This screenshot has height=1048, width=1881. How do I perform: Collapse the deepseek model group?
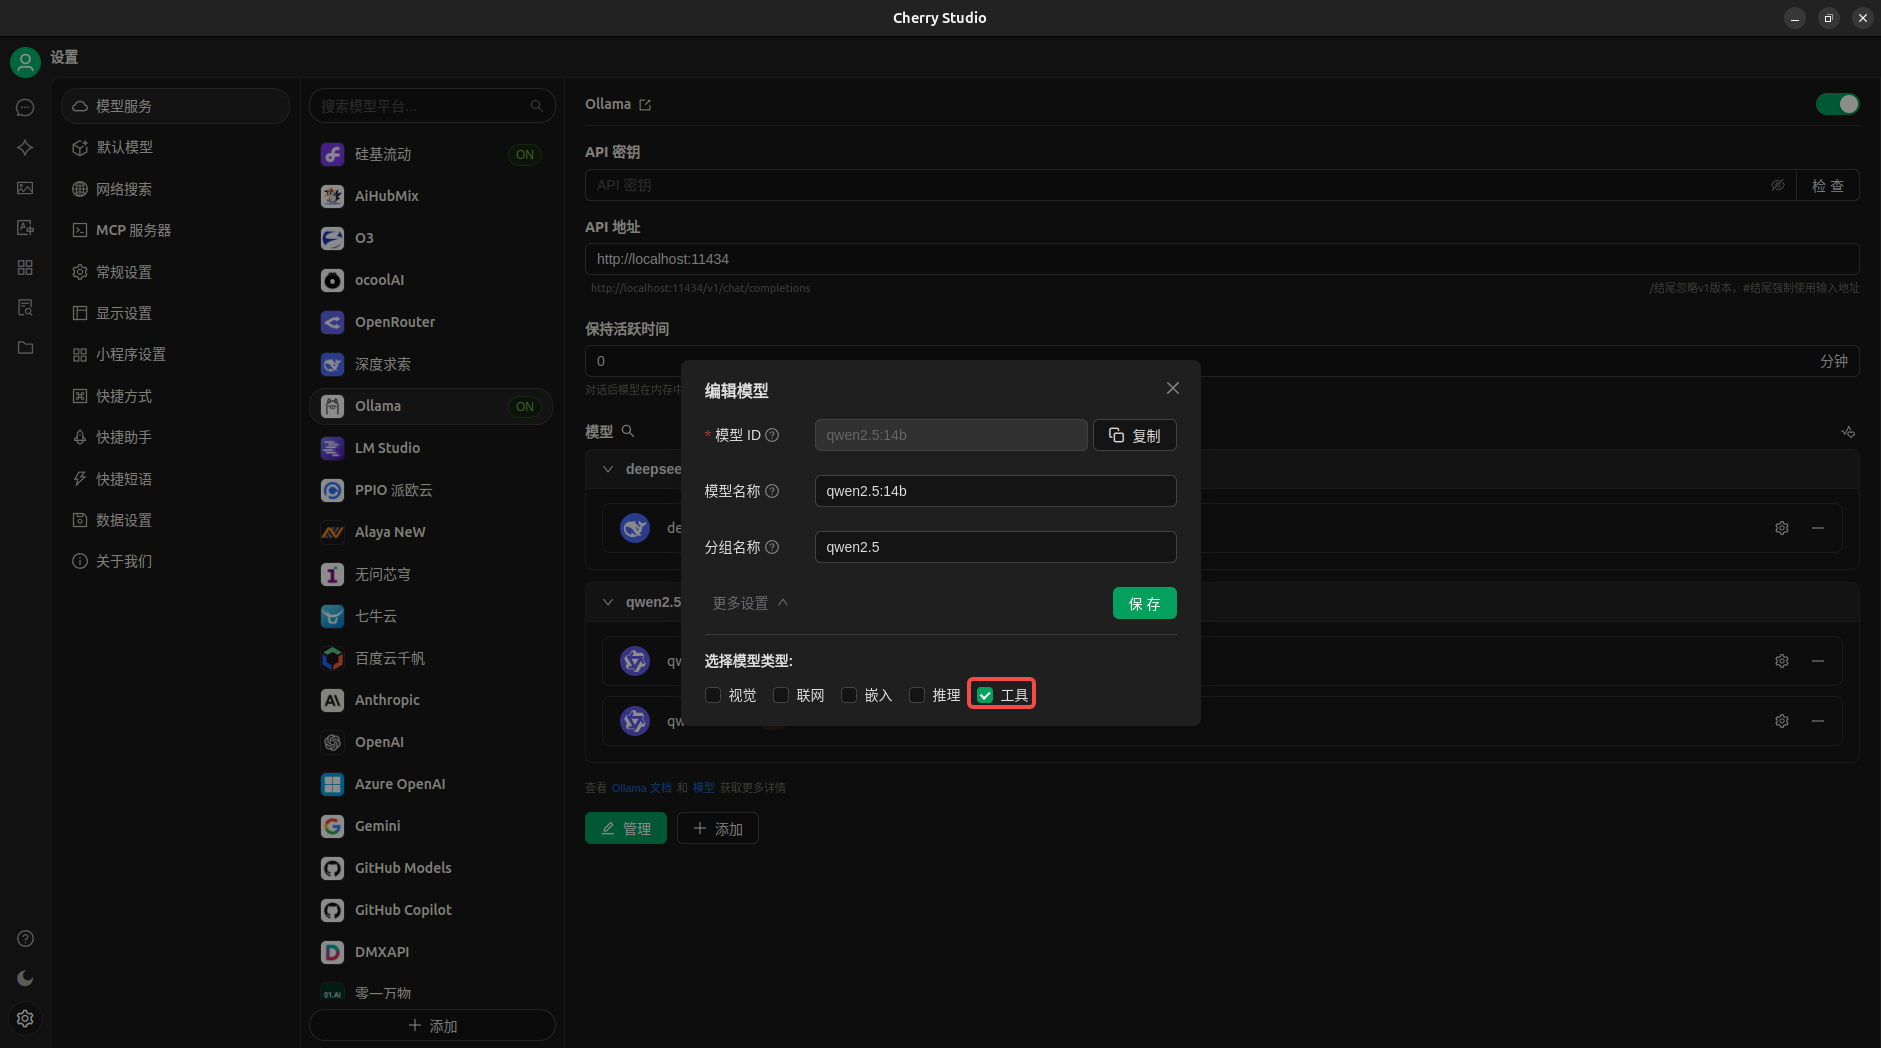pos(608,469)
